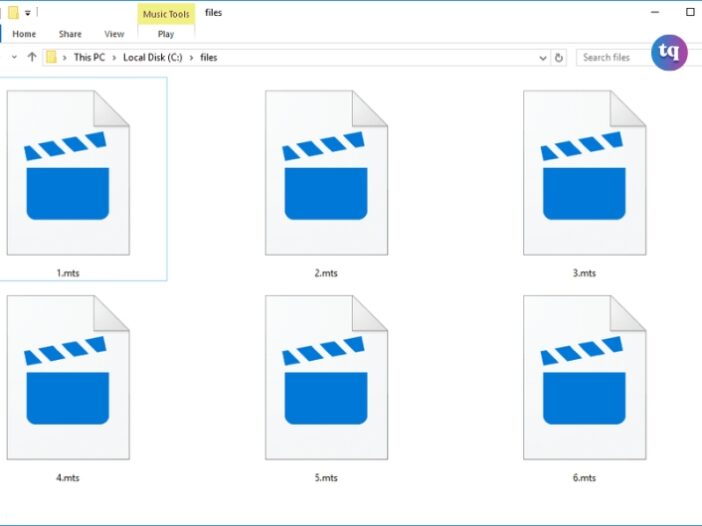Open the Play ribbon tab

pos(166,34)
